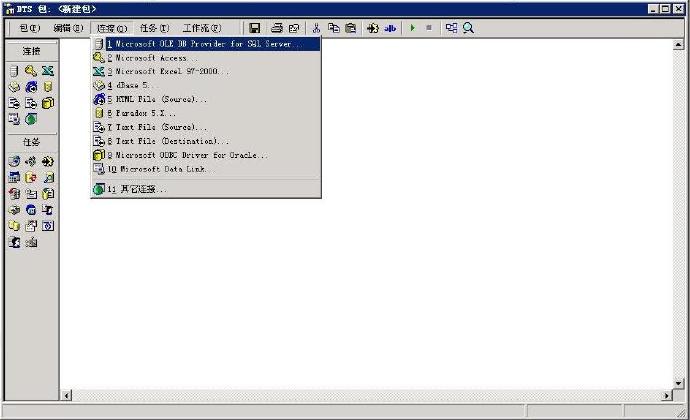Viewport: 690px width, 420px height.
Task: Select the Data Driven Query magnifier task icon
Action: point(48,177)
